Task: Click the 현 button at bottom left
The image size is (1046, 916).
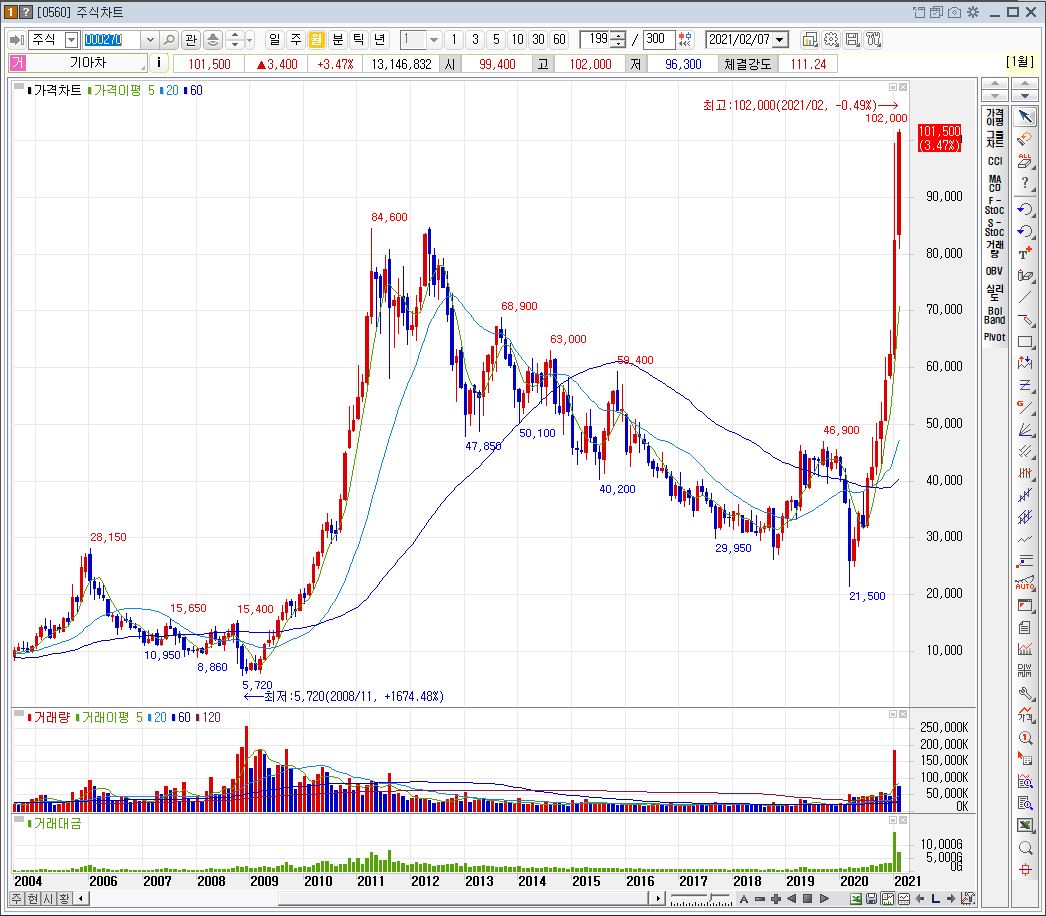Action: pos(33,899)
